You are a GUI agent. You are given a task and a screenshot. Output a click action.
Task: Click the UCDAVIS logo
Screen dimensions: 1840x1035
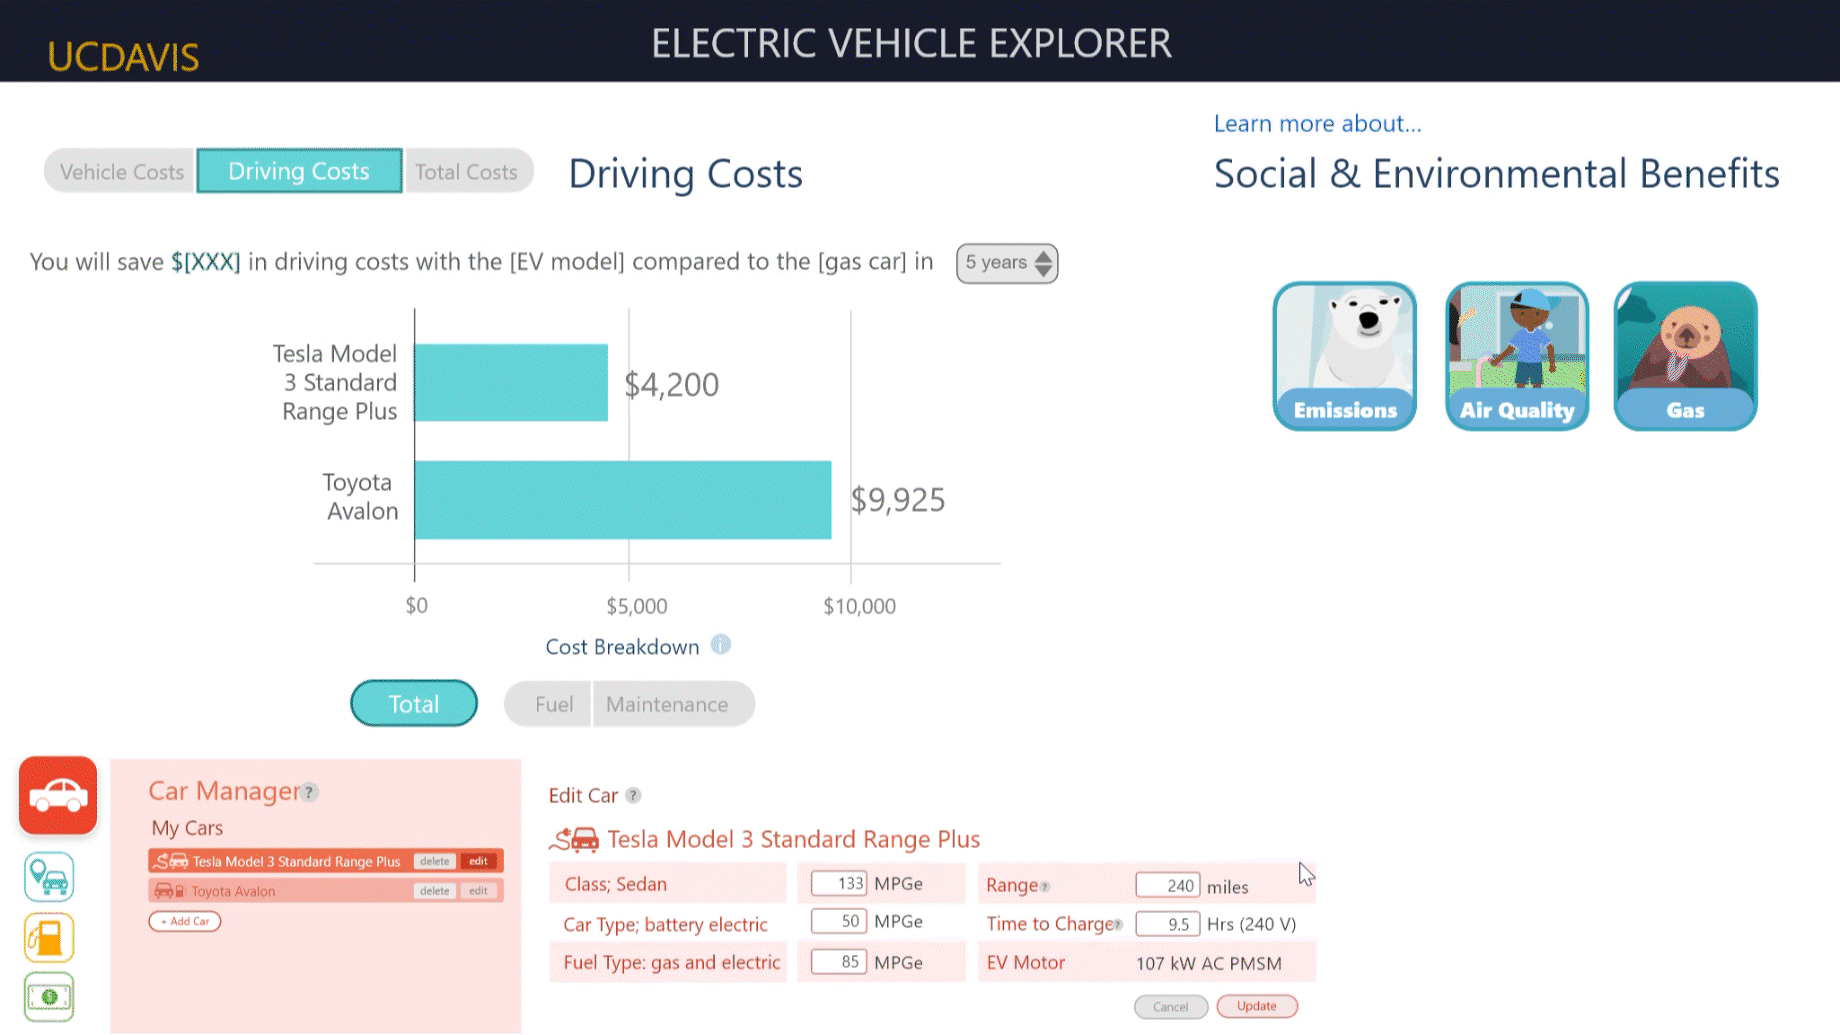[x=123, y=57]
